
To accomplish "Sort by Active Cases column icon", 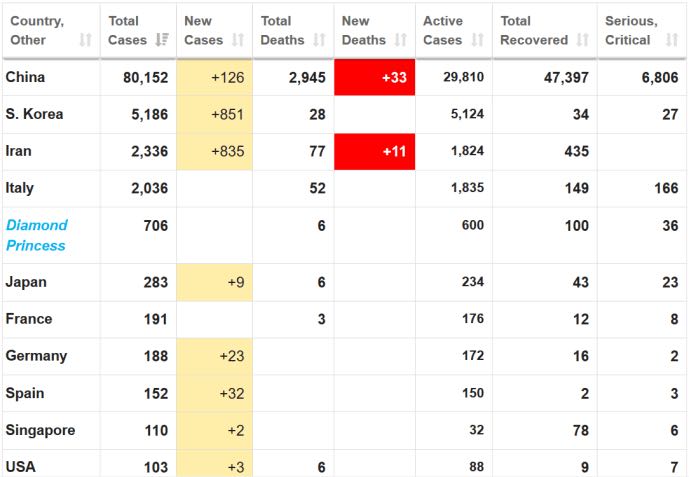I will 478,40.
